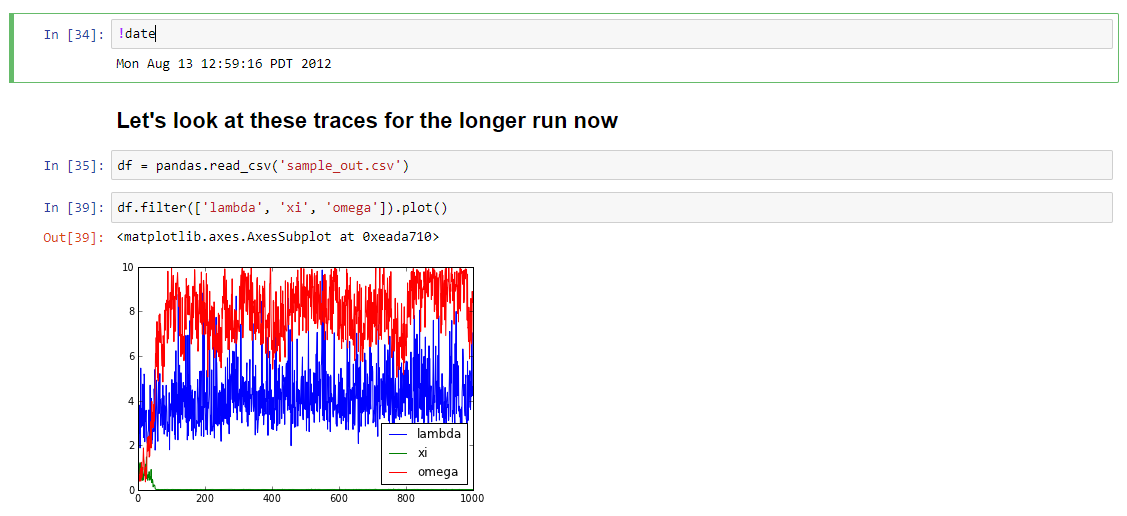Click the matplotlib AxesSubplot output text
This screenshot has width=1127, height=516.
coord(277,238)
